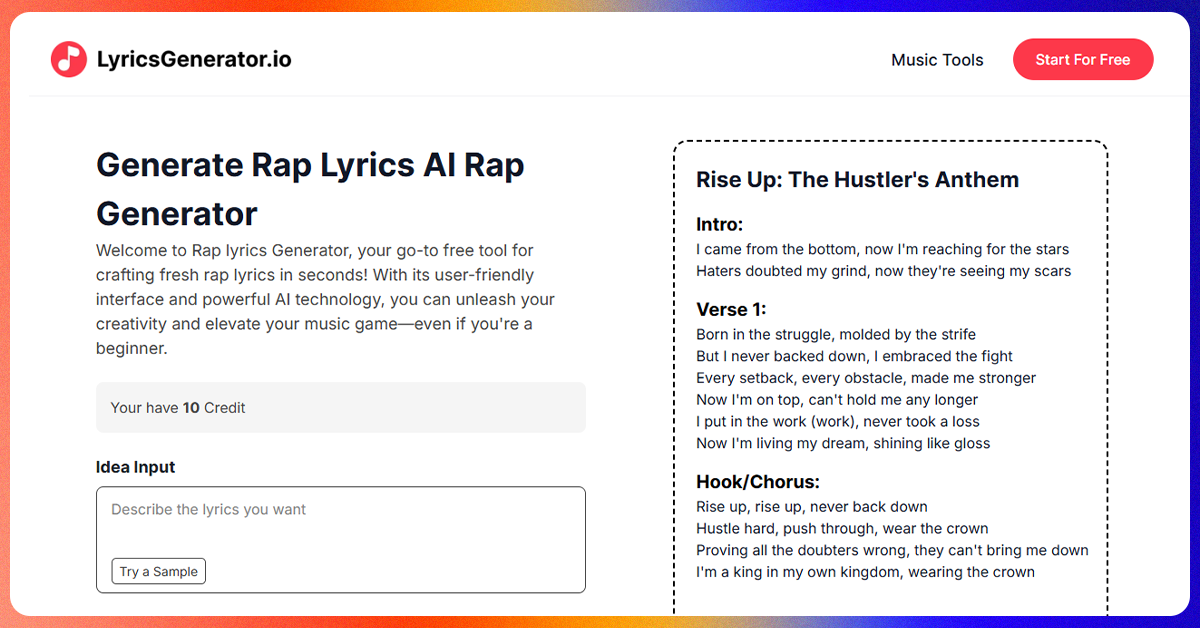
Task: Select the Generate Rap Lyrics AI heading
Action: (x=310, y=189)
